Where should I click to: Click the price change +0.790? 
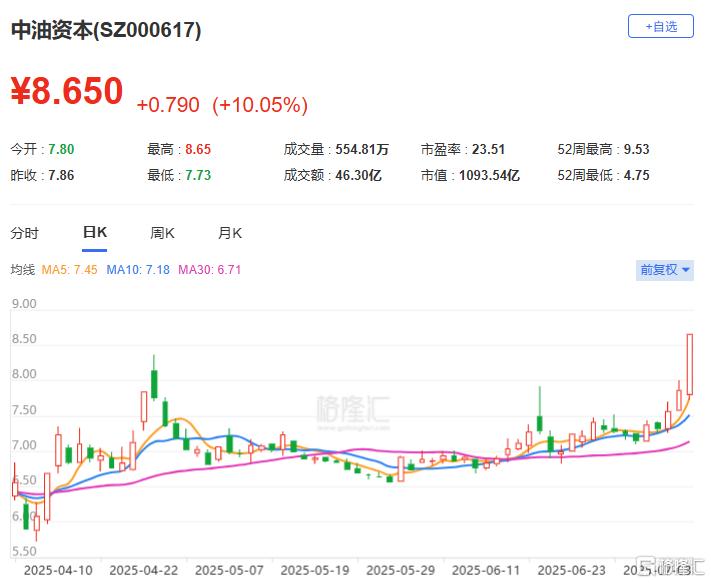coord(168,105)
